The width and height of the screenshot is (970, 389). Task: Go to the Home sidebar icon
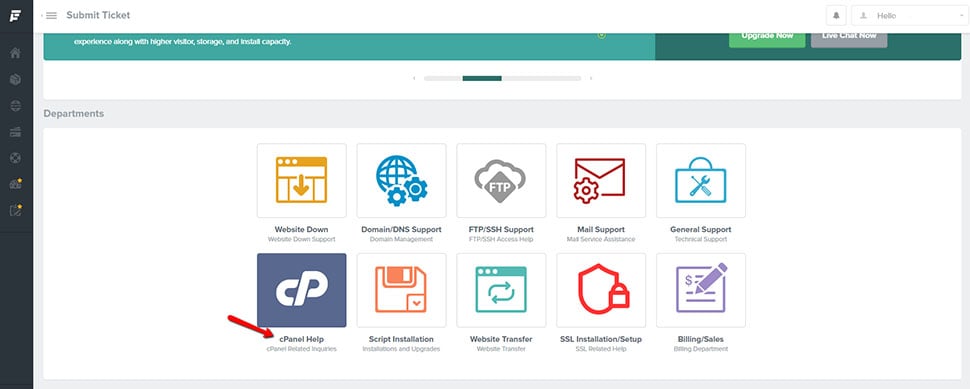coord(15,53)
